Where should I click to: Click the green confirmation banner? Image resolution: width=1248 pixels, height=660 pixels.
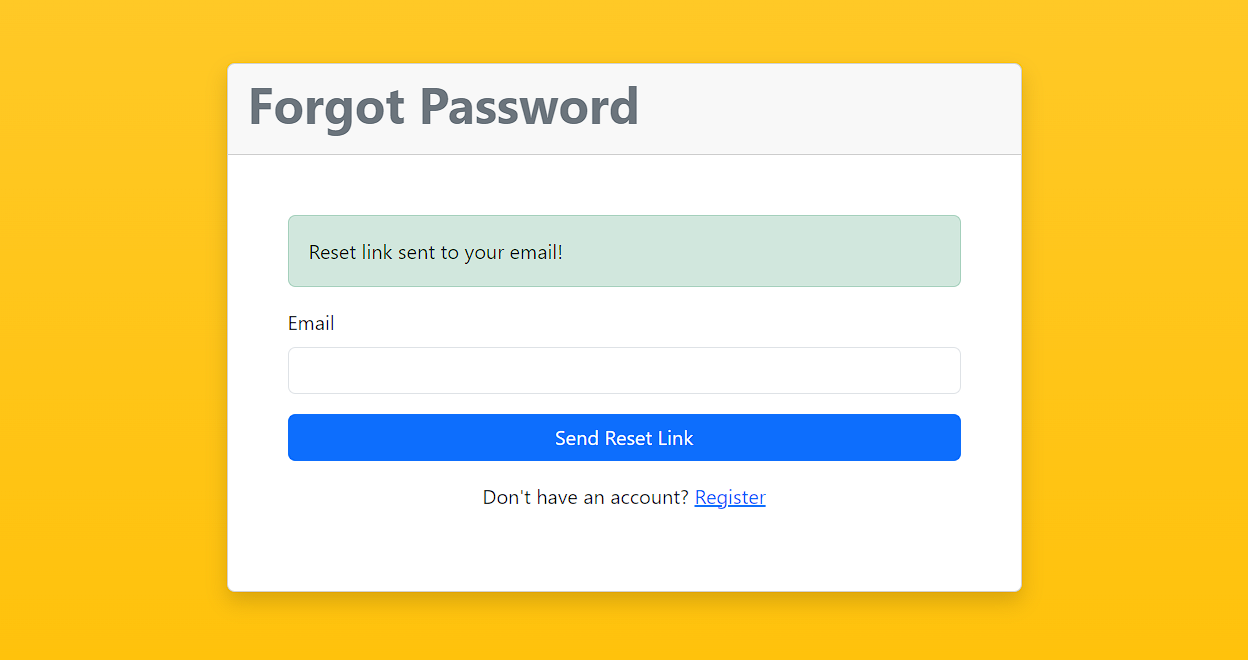click(x=624, y=251)
